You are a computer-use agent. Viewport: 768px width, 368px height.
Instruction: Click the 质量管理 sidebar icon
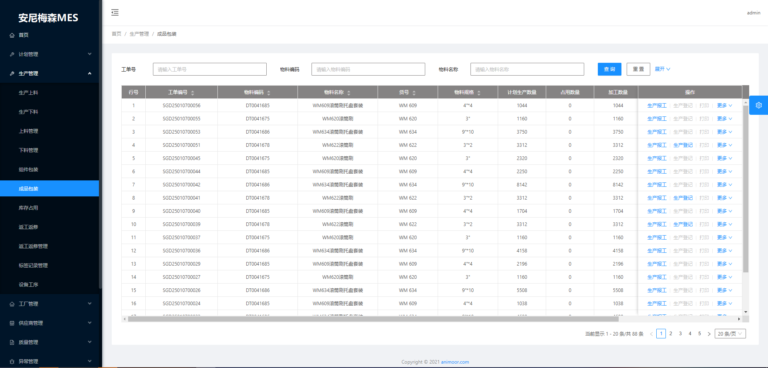(12, 342)
